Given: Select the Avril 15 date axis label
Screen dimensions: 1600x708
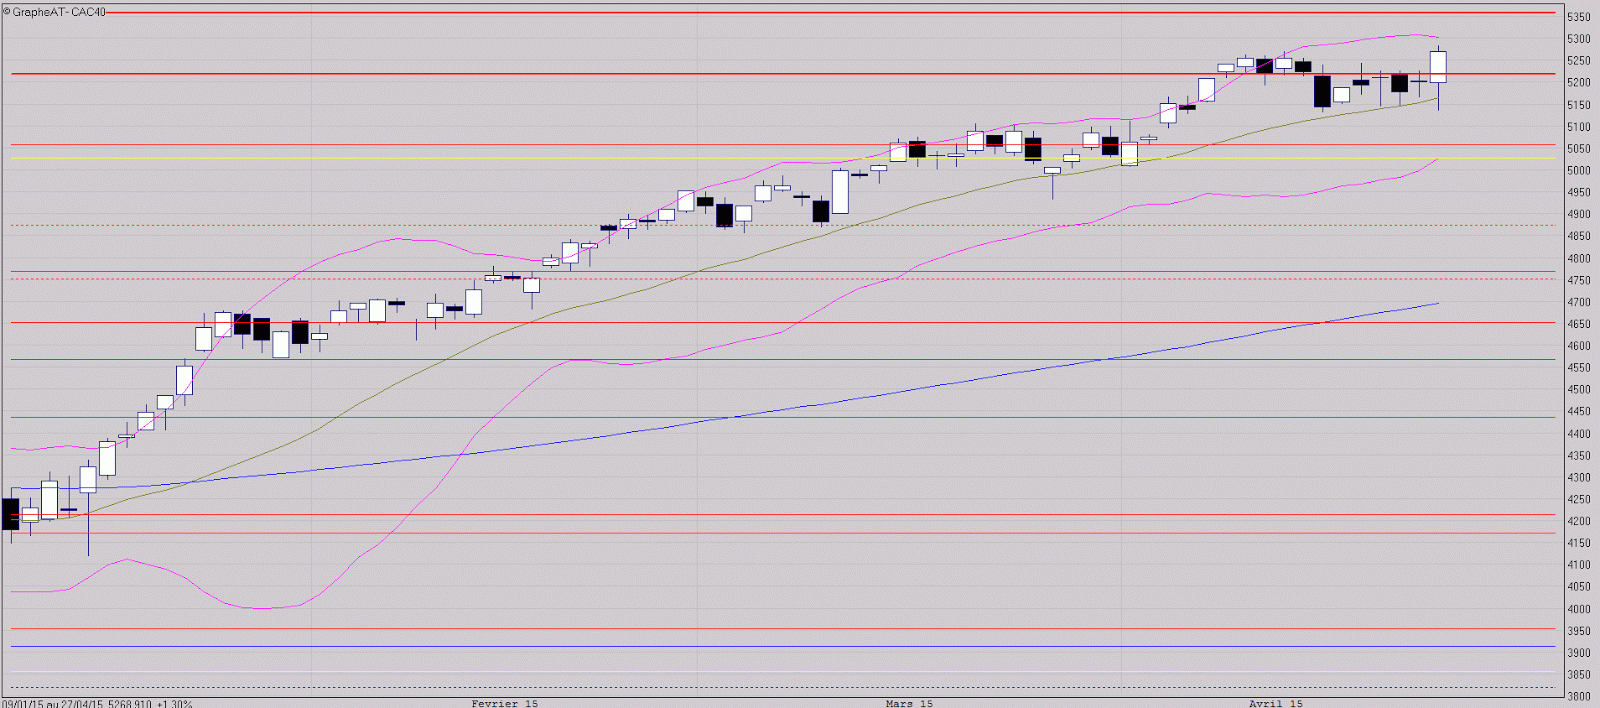Looking at the screenshot, I should click(1275, 703).
